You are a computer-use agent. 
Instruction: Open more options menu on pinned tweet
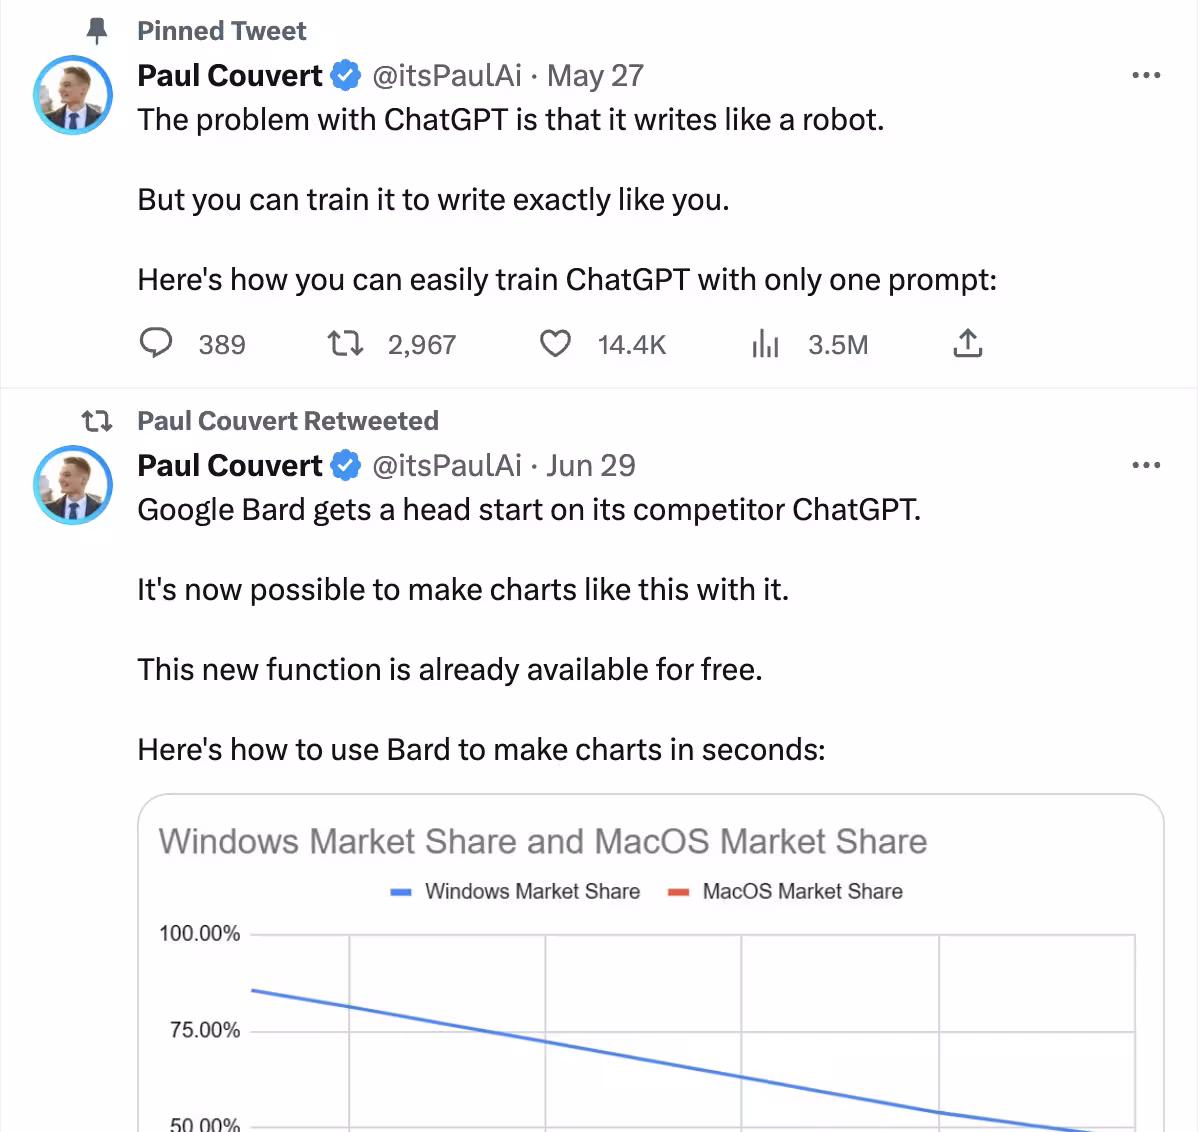click(1145, 75)
